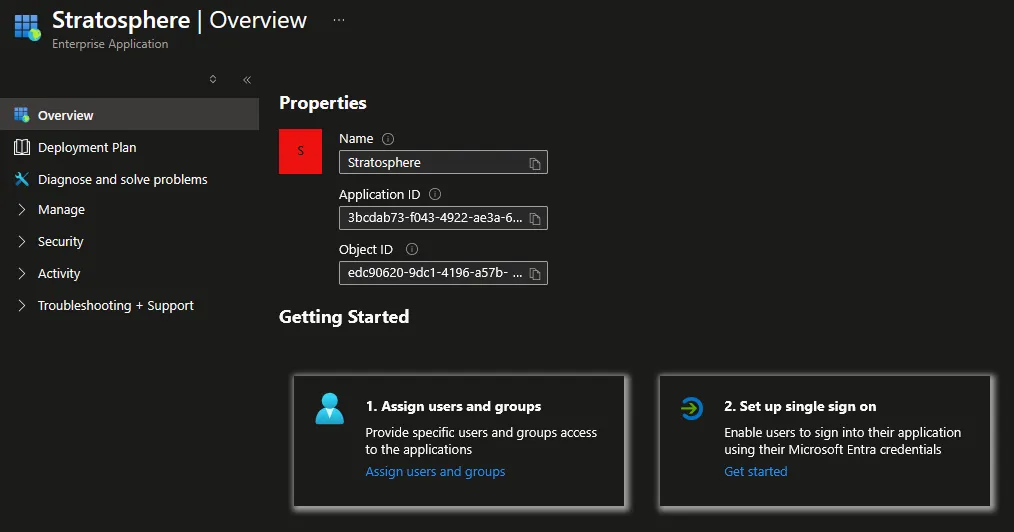This screenshot has width=1014, height=532.
Task: Click the '1. Assign users and groups' card title
Action: tap(453, 406)
